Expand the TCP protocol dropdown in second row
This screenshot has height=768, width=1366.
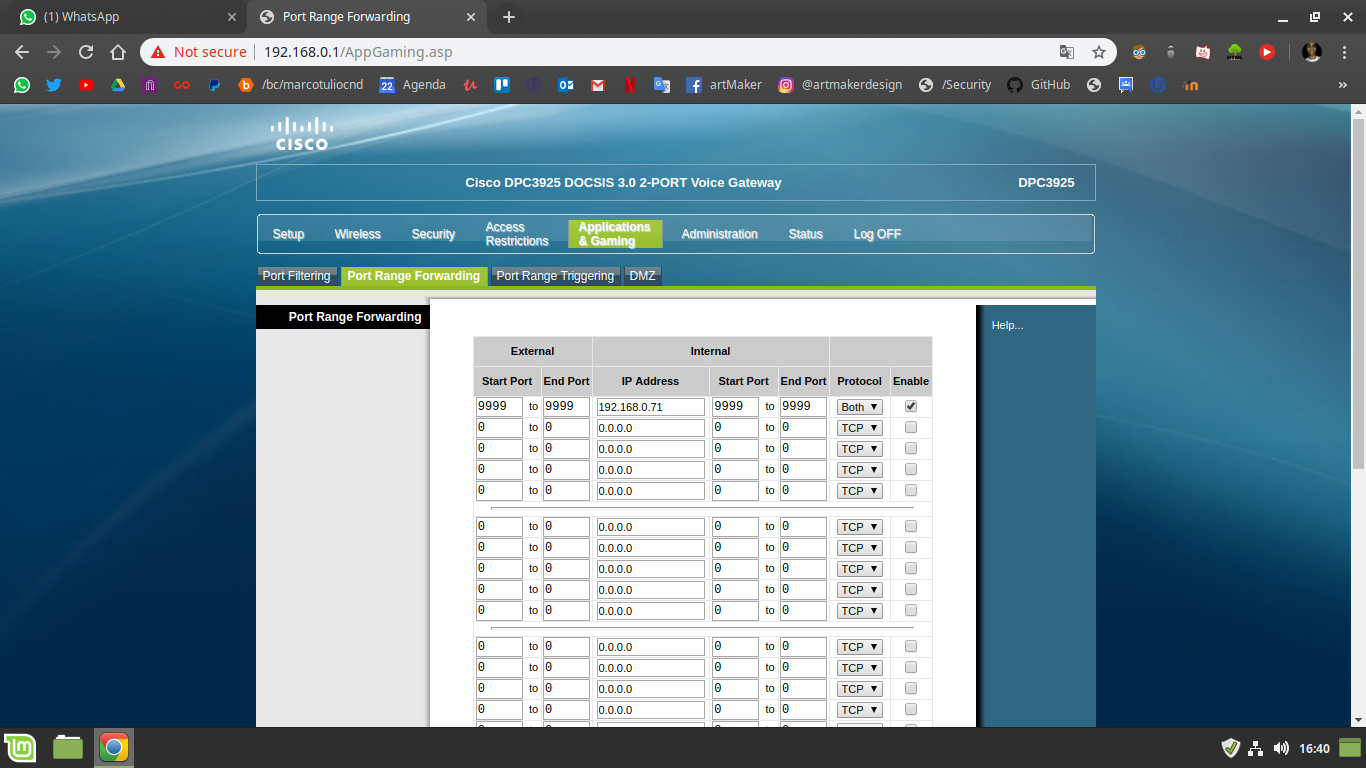859,428
